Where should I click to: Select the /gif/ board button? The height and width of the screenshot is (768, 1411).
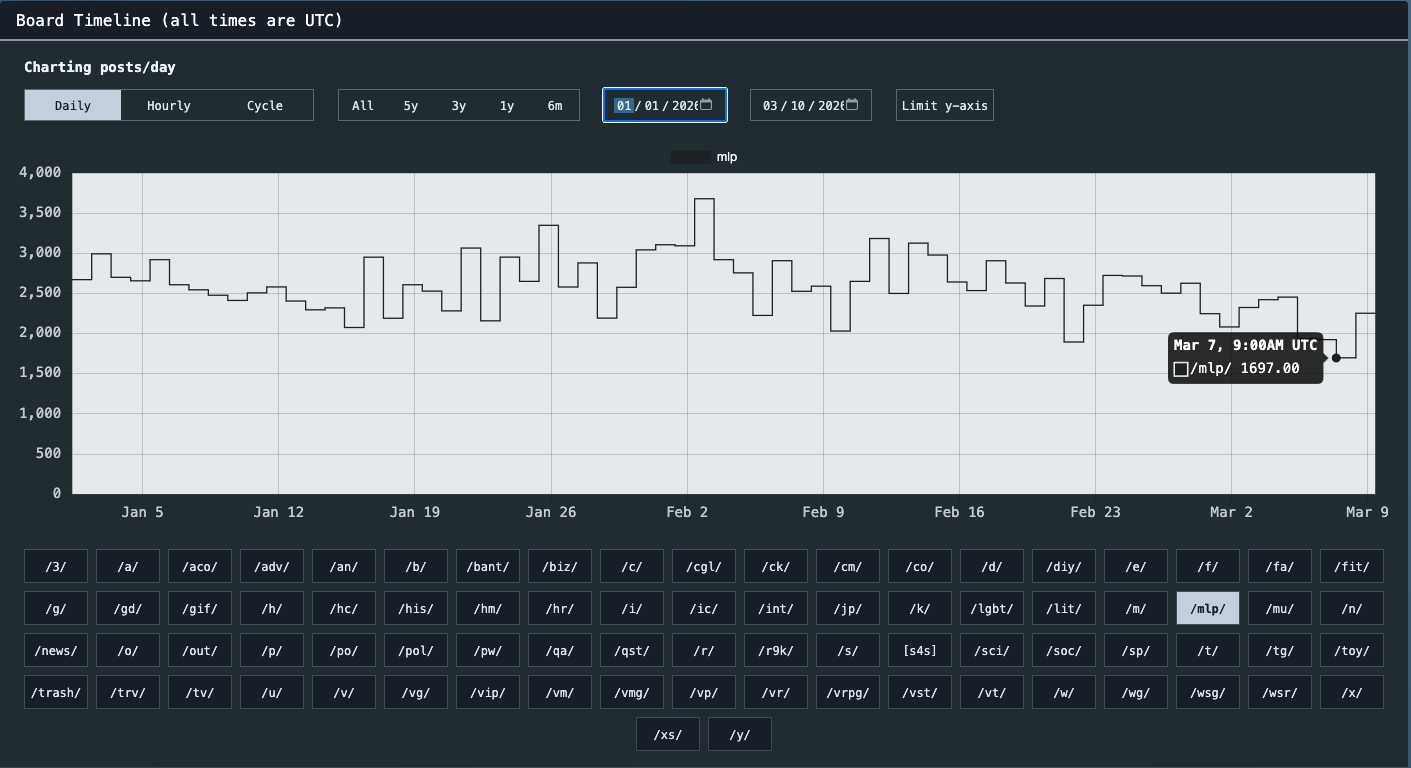[x=200, y=608]
